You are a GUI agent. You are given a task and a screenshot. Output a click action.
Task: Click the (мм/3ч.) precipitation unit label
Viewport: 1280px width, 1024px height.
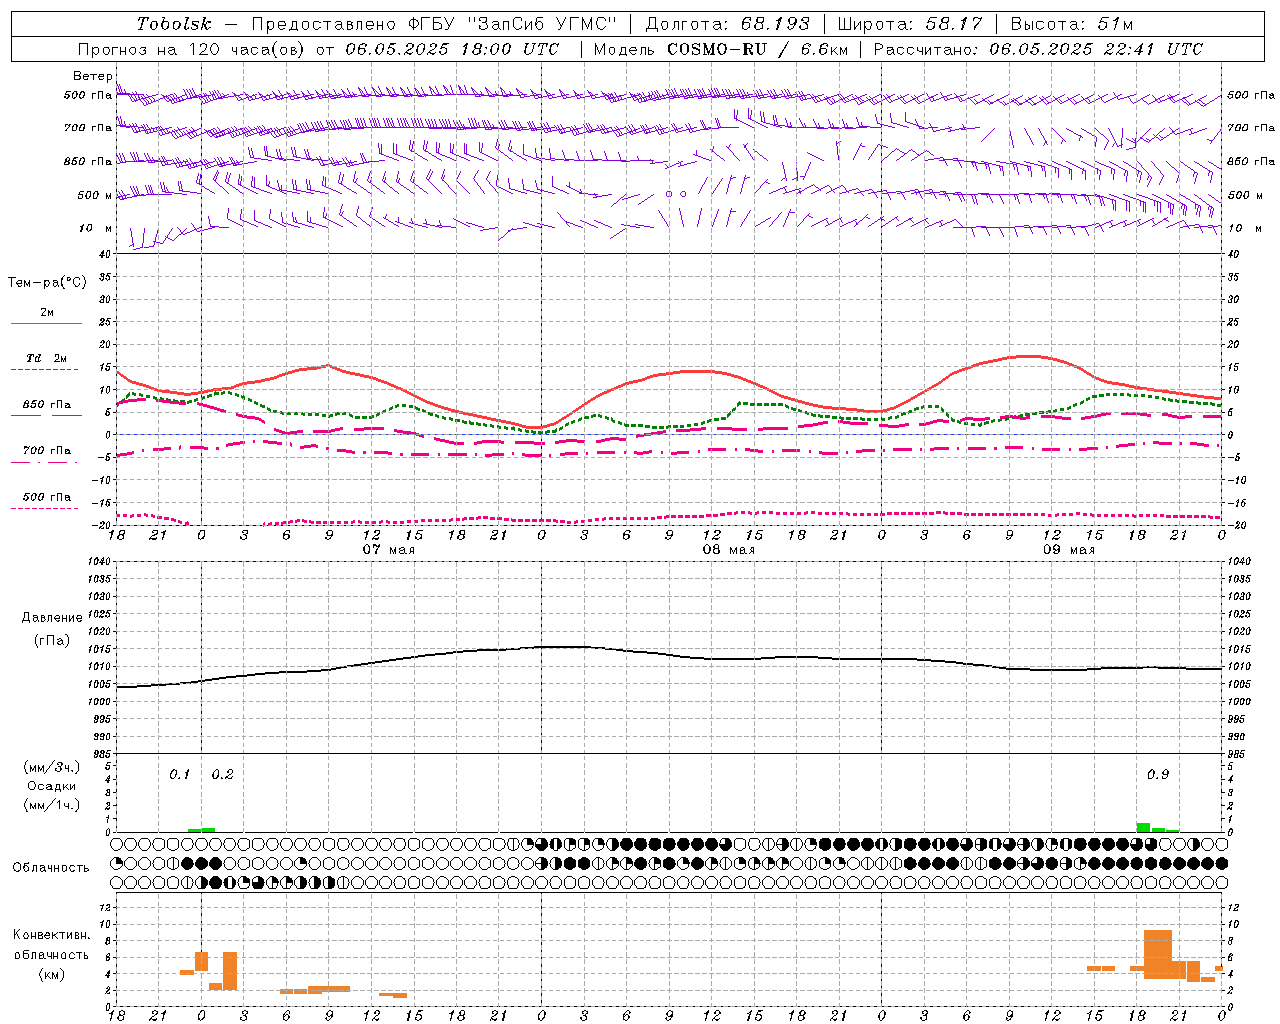coord(52,767)
